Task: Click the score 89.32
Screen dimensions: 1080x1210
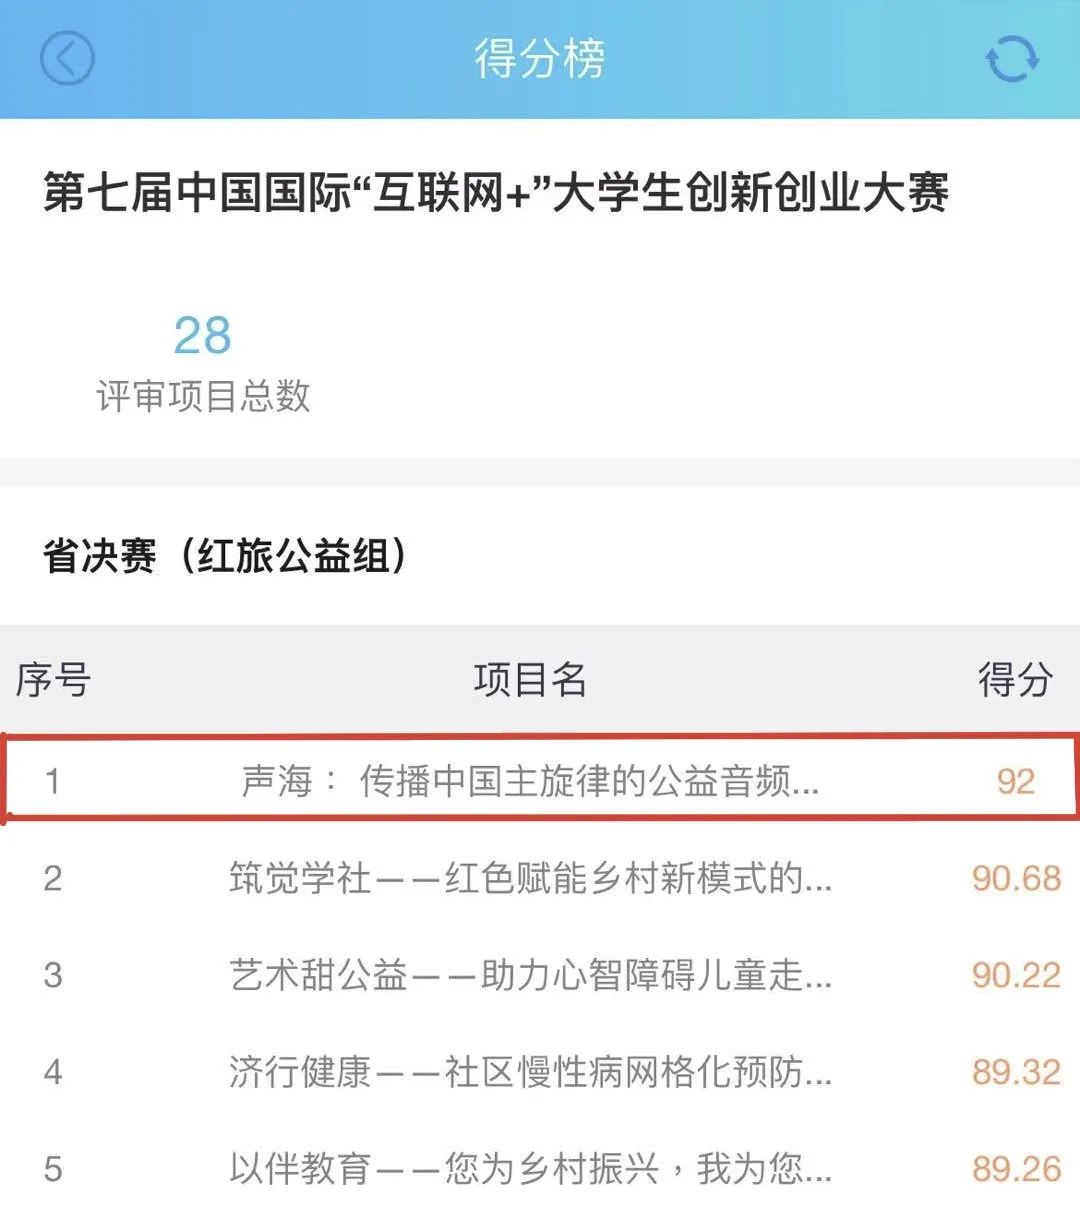Action: pyautogui.click(x=1016, y=1072)
